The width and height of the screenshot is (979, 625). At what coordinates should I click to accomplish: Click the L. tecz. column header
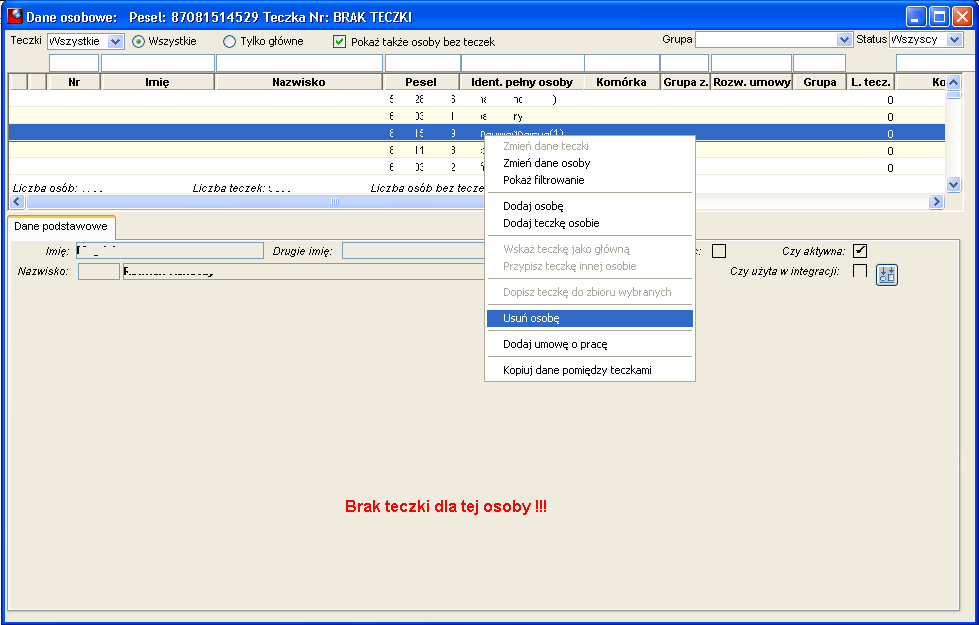coord(871,82)
